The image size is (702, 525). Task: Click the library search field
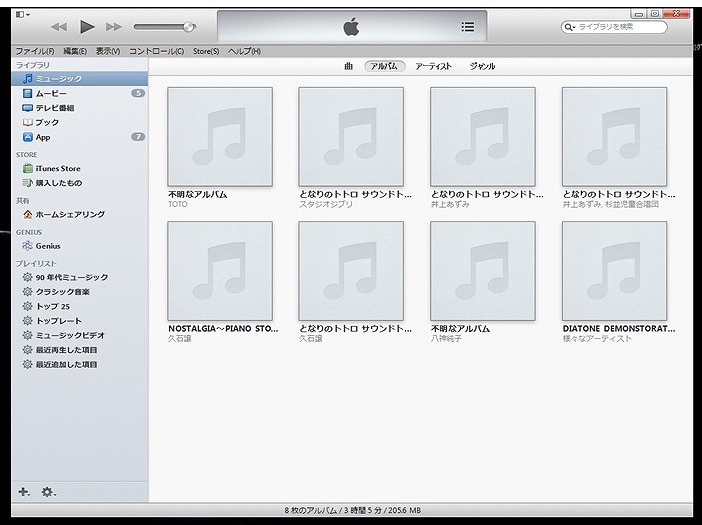(614, 27)
